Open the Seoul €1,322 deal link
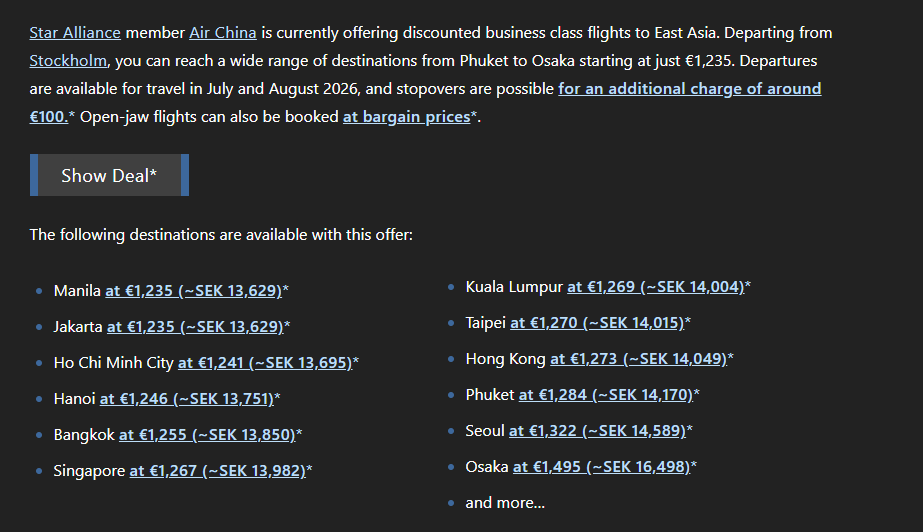This screenshot has height=532, width=923. [x=597, y=430]
